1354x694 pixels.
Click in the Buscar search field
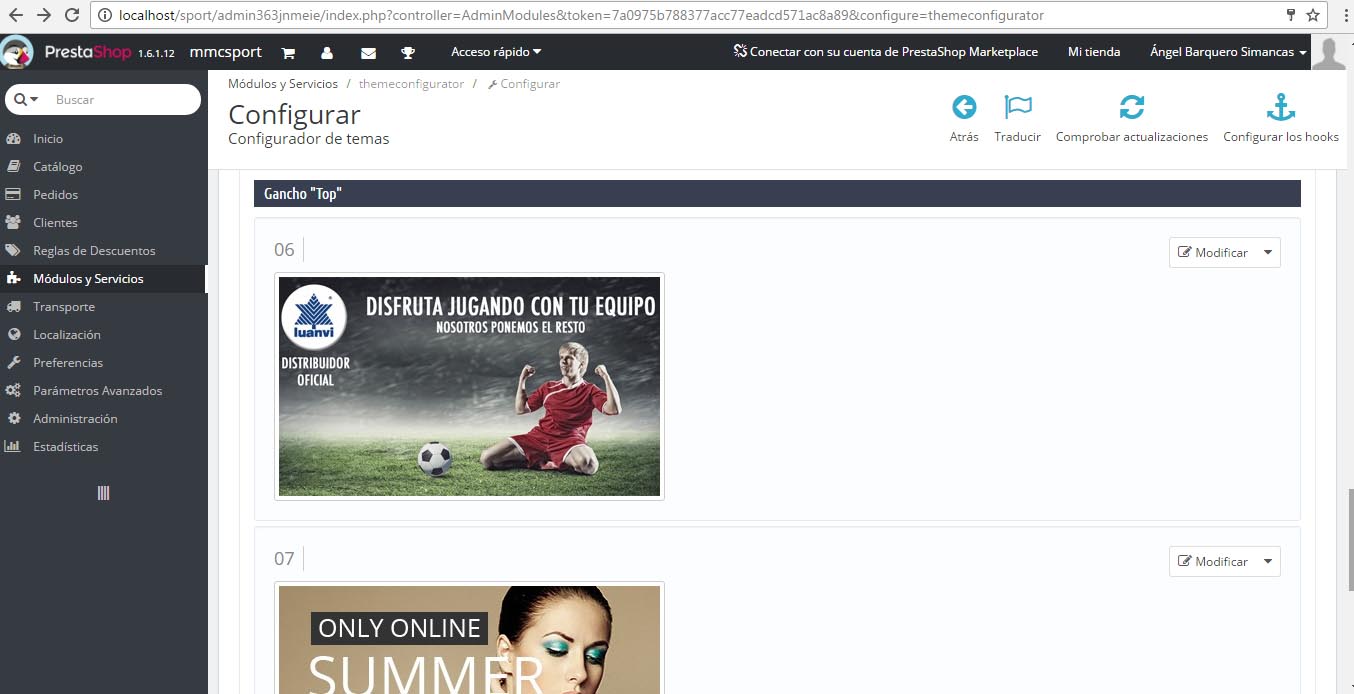[120, 99]
